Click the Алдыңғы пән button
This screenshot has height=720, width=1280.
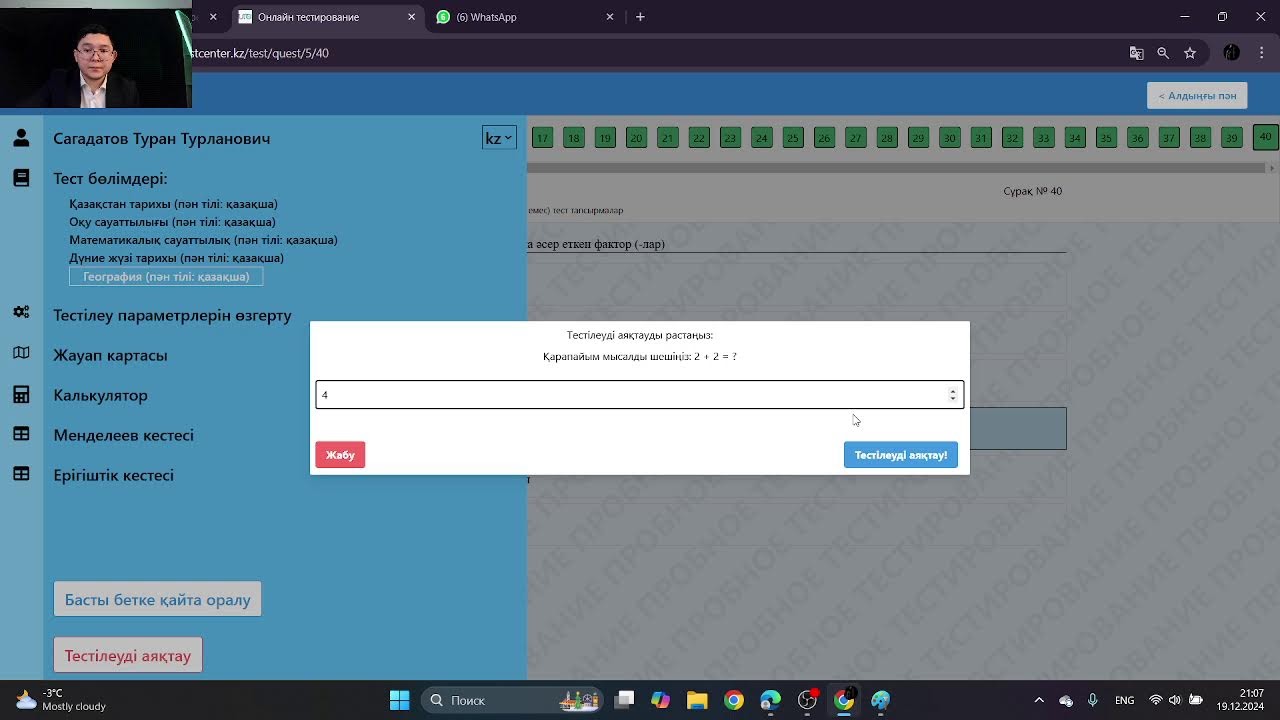point(1197,96)
